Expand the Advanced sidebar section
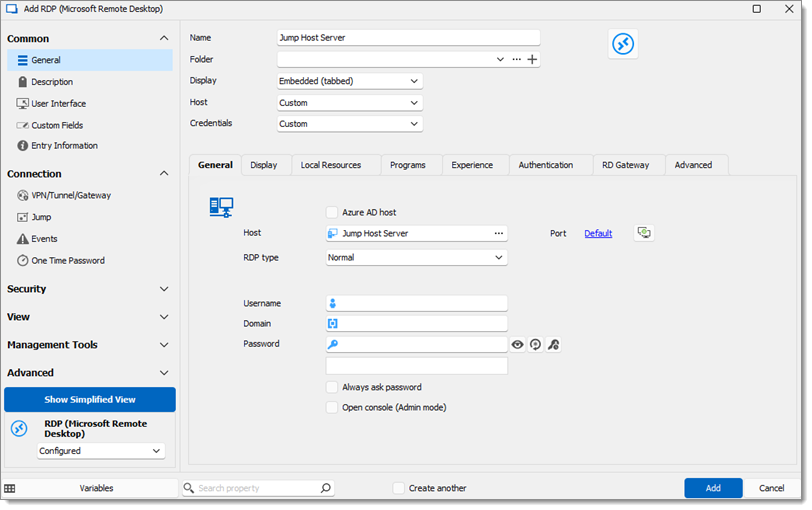Screen dimensions: 812x510 click(x=164, y=373)
